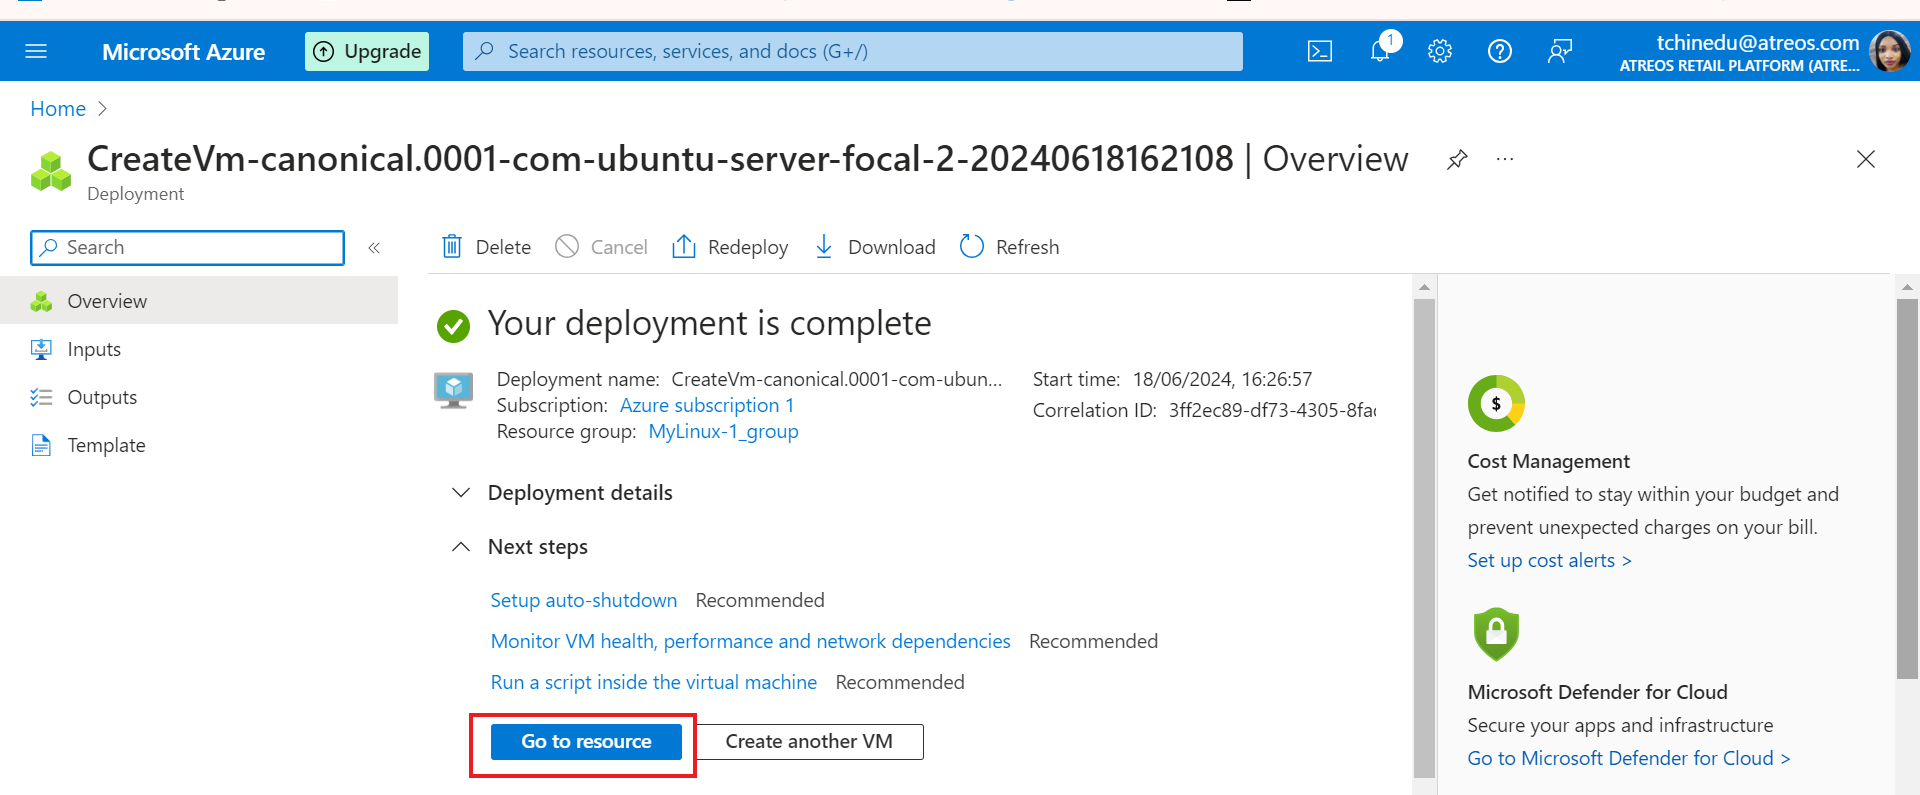The image size is (1920, 795).
Task: Collapse the Next steps section
Action: (461, 547)
